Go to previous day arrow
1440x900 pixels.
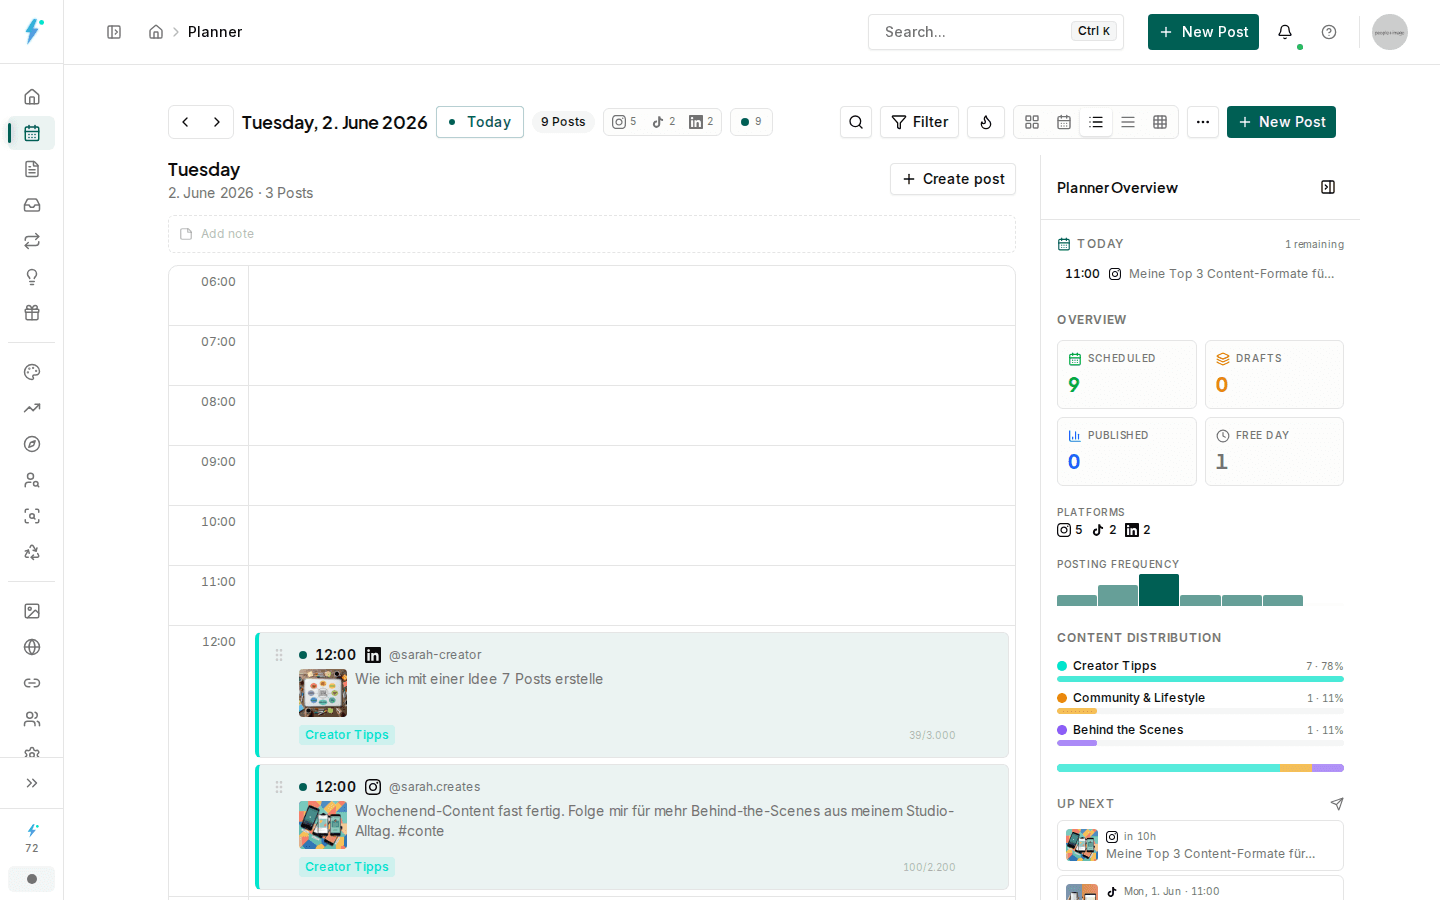tap(185, 122)
